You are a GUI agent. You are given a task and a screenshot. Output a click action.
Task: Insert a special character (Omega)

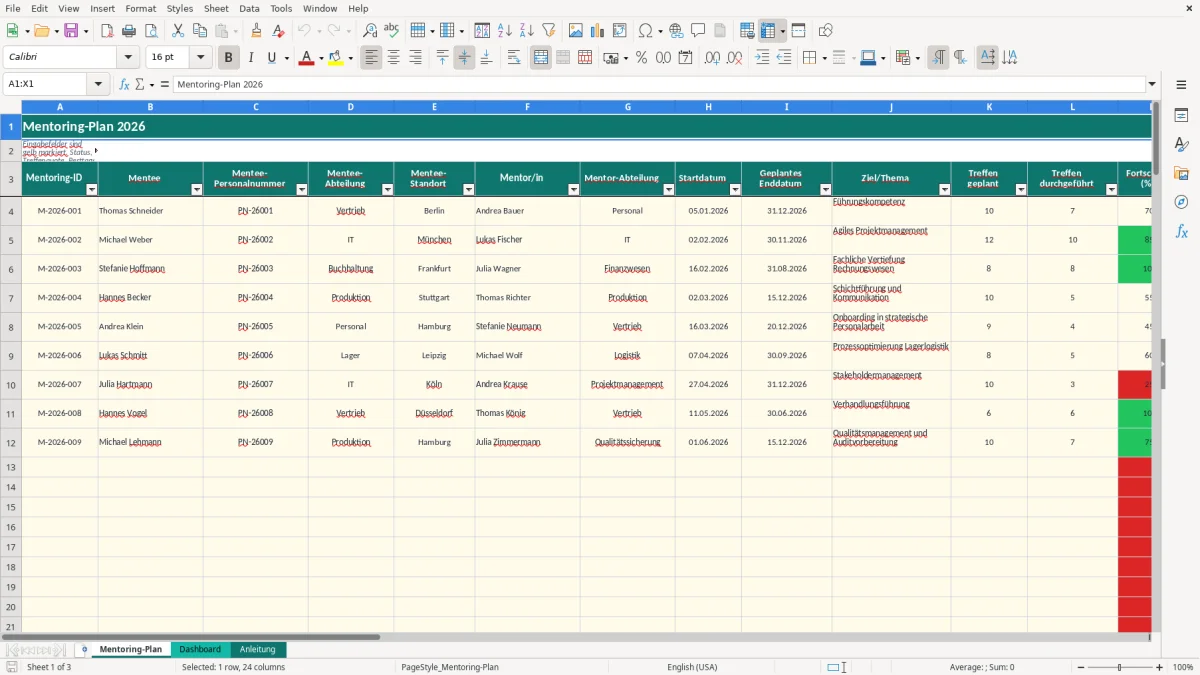(645, 31)
